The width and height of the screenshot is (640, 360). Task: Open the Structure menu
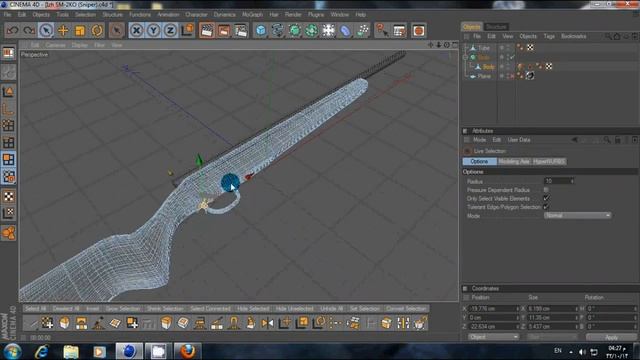(x=112, y=14)
